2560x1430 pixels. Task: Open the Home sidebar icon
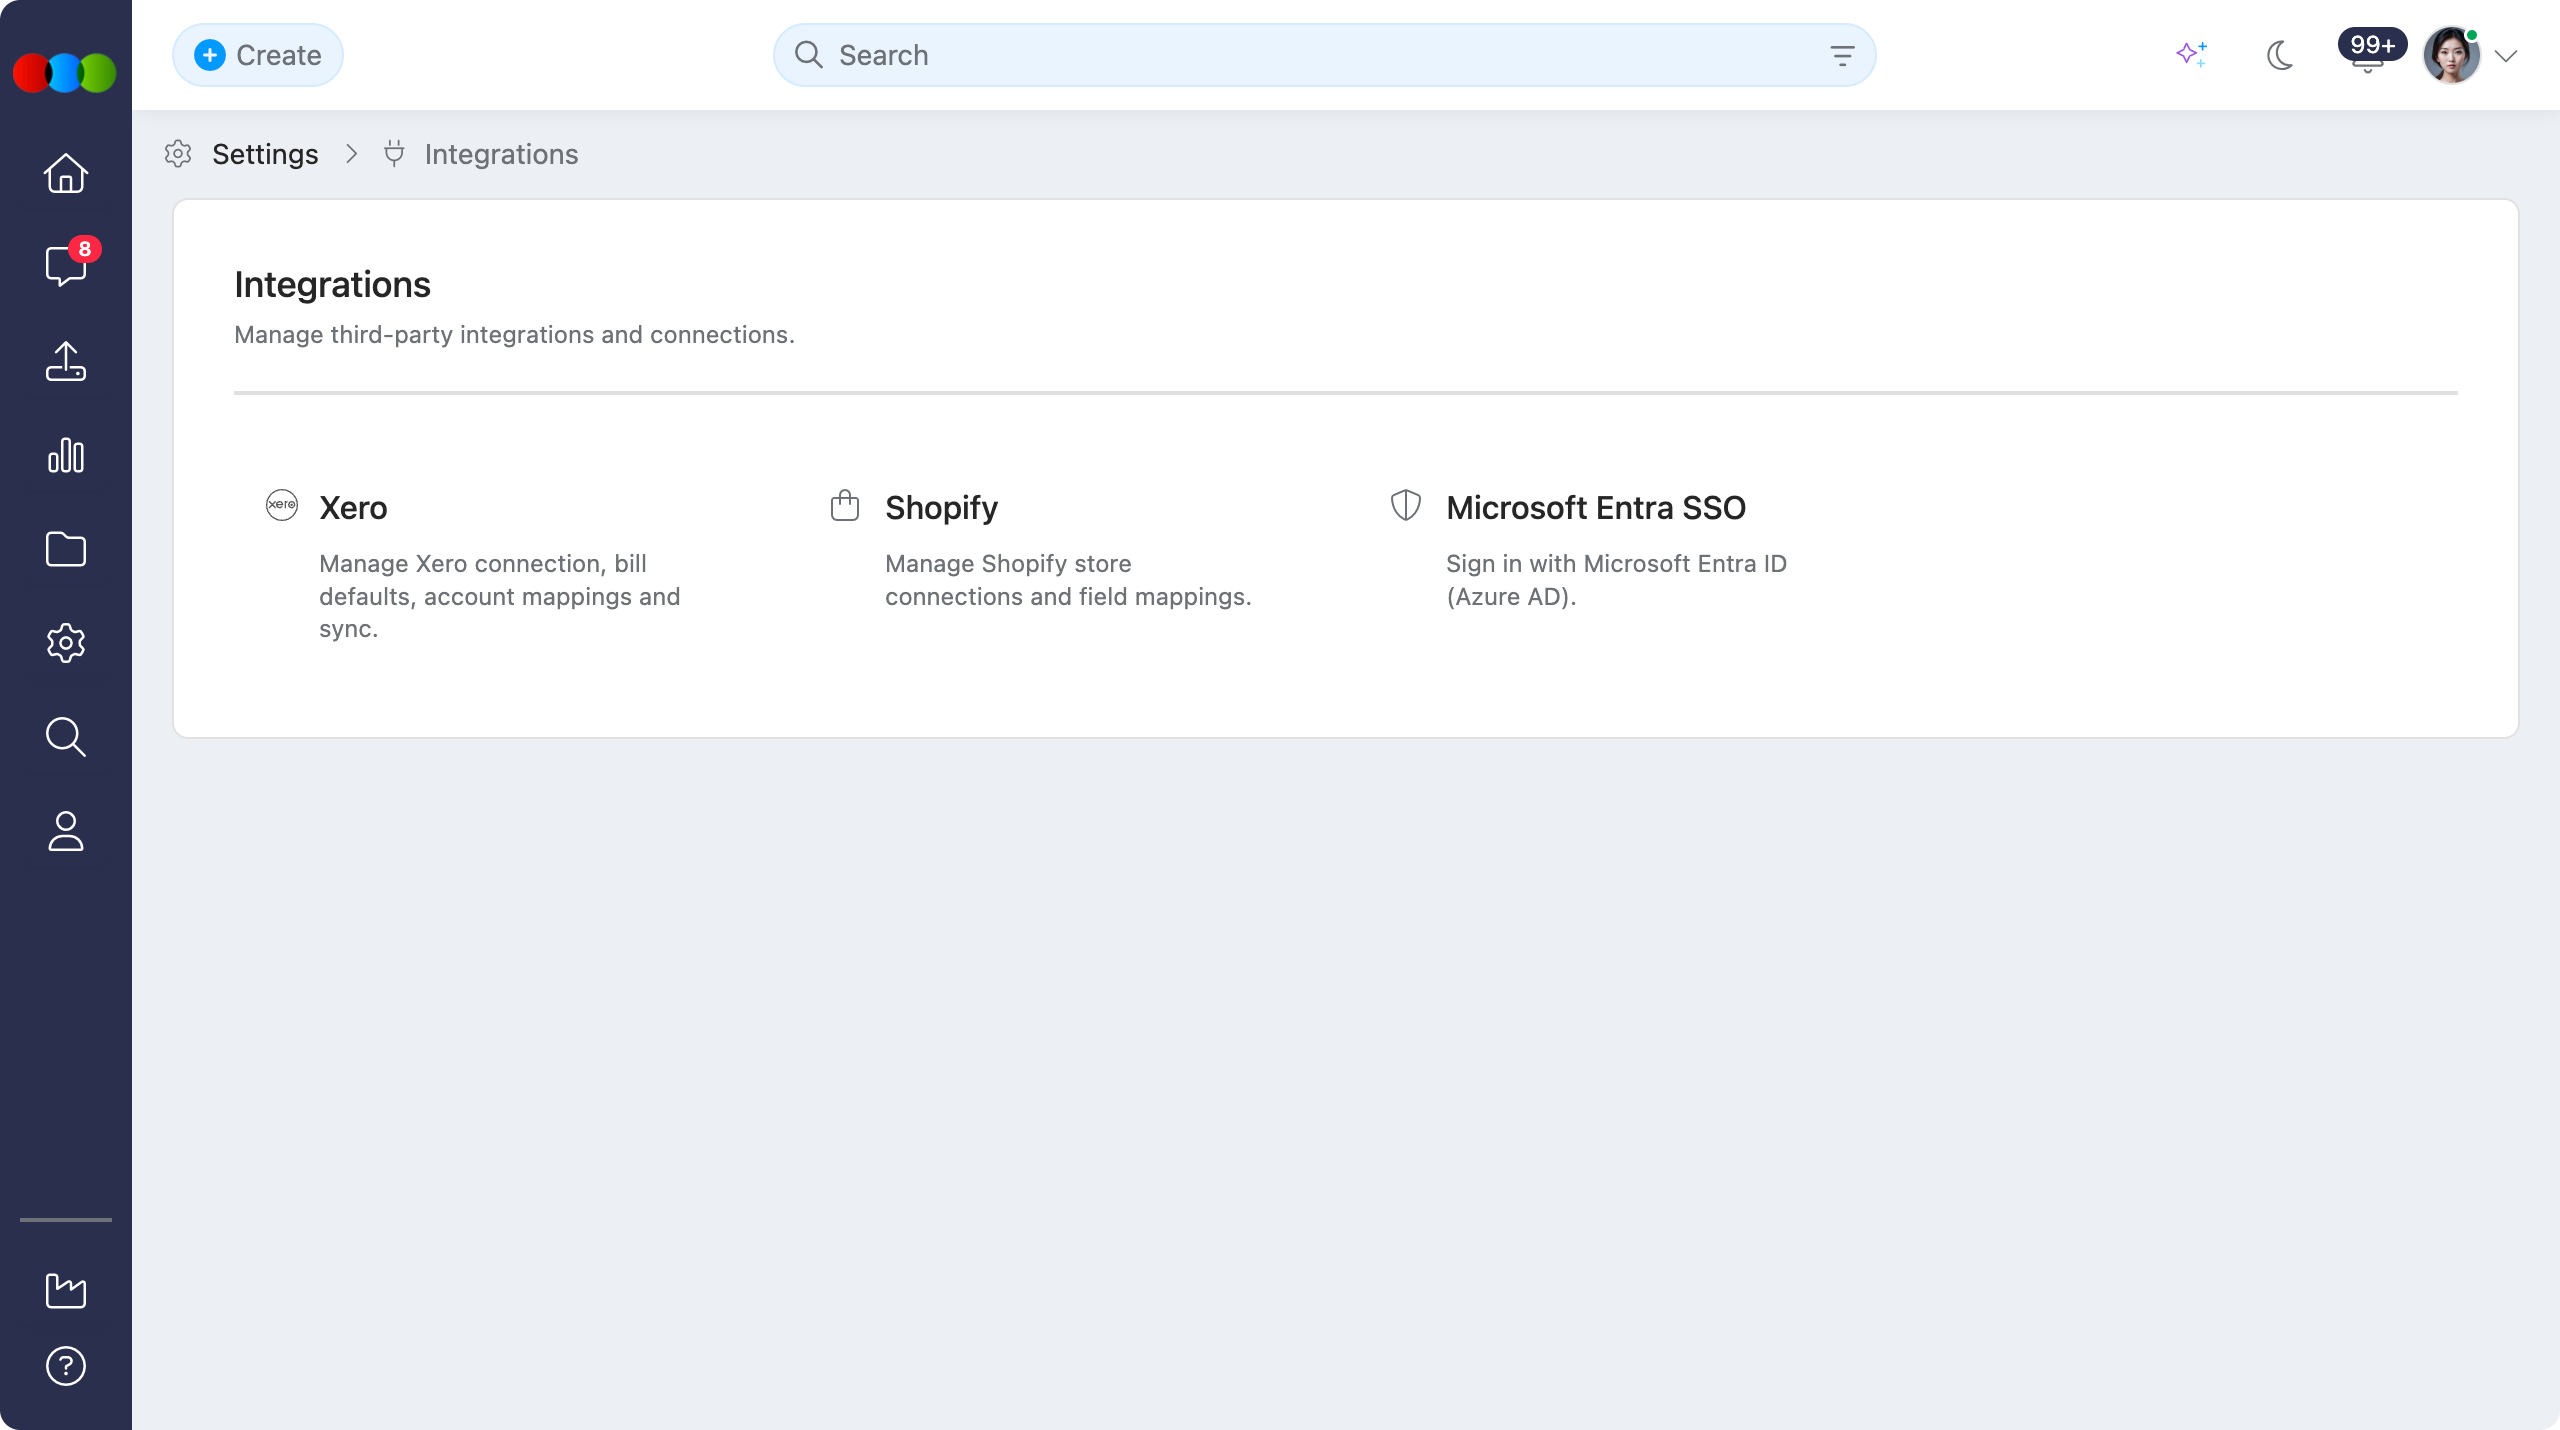click(66, 173)
